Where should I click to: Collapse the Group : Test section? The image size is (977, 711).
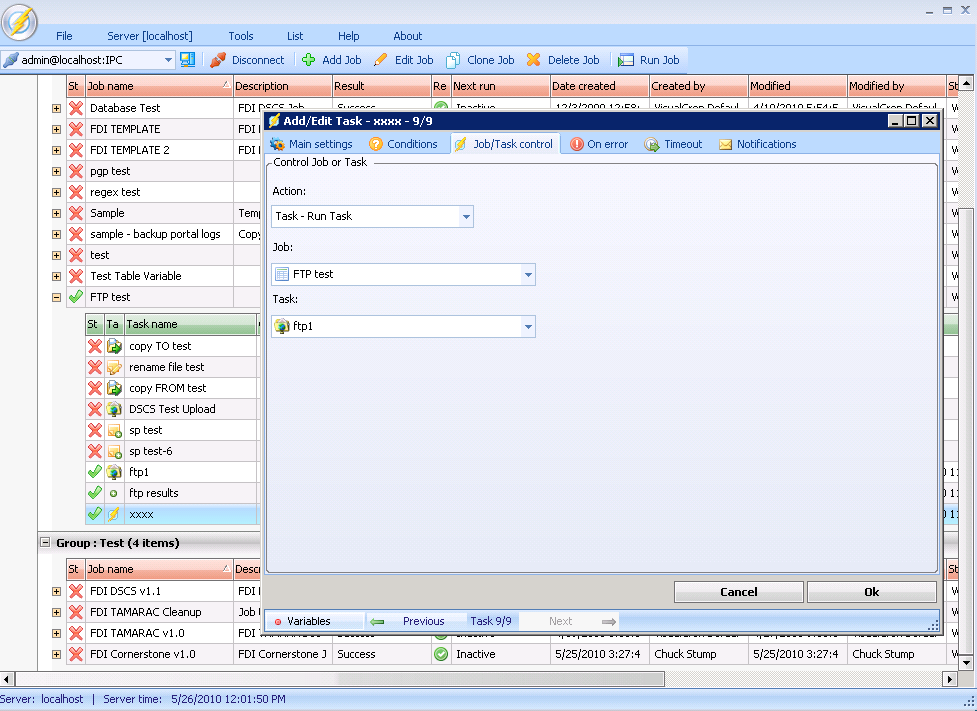coord(45,542)
